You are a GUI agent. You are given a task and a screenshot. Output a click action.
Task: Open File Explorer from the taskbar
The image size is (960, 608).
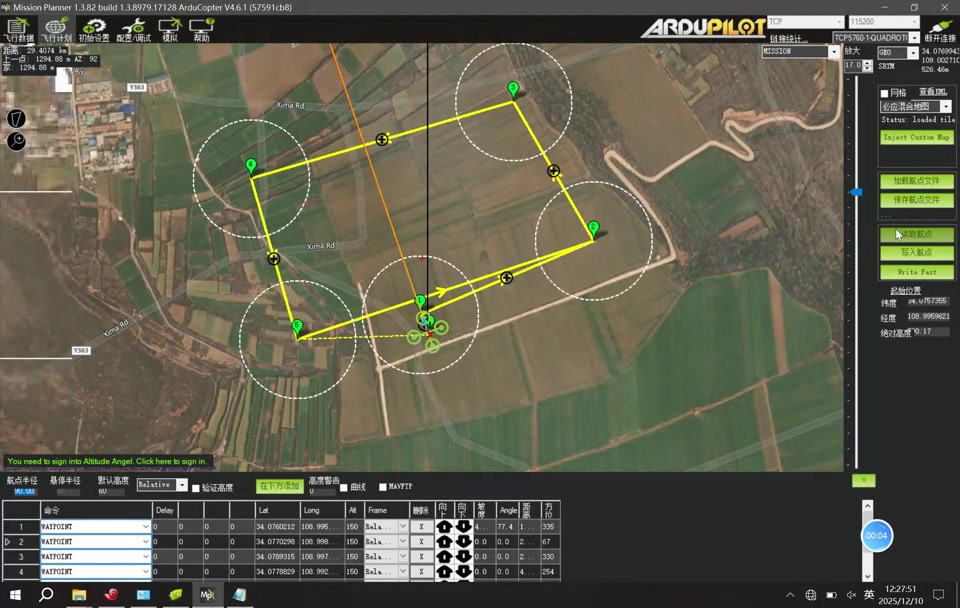pos(79,595)
